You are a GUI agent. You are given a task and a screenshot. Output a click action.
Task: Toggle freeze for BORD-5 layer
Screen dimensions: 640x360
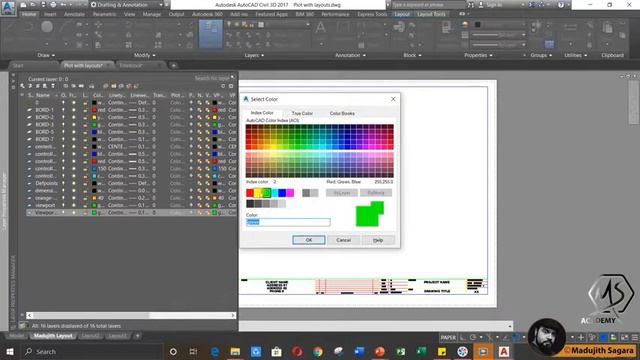pyautogui.click(x=73, y=132)
